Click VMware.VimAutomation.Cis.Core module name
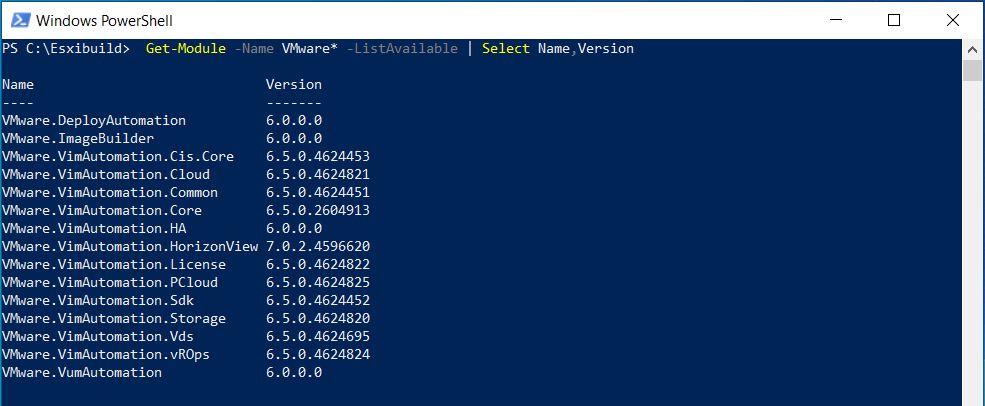 coord(118,156)
